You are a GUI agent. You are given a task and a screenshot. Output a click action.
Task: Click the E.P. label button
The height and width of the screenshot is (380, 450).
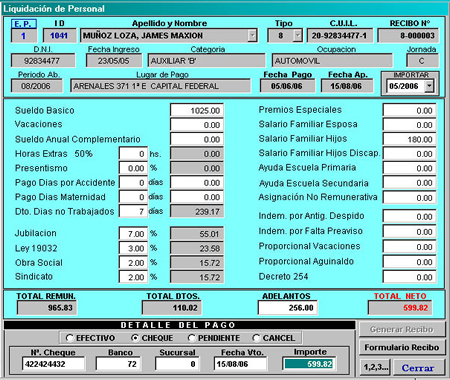(x=24, y=24)
